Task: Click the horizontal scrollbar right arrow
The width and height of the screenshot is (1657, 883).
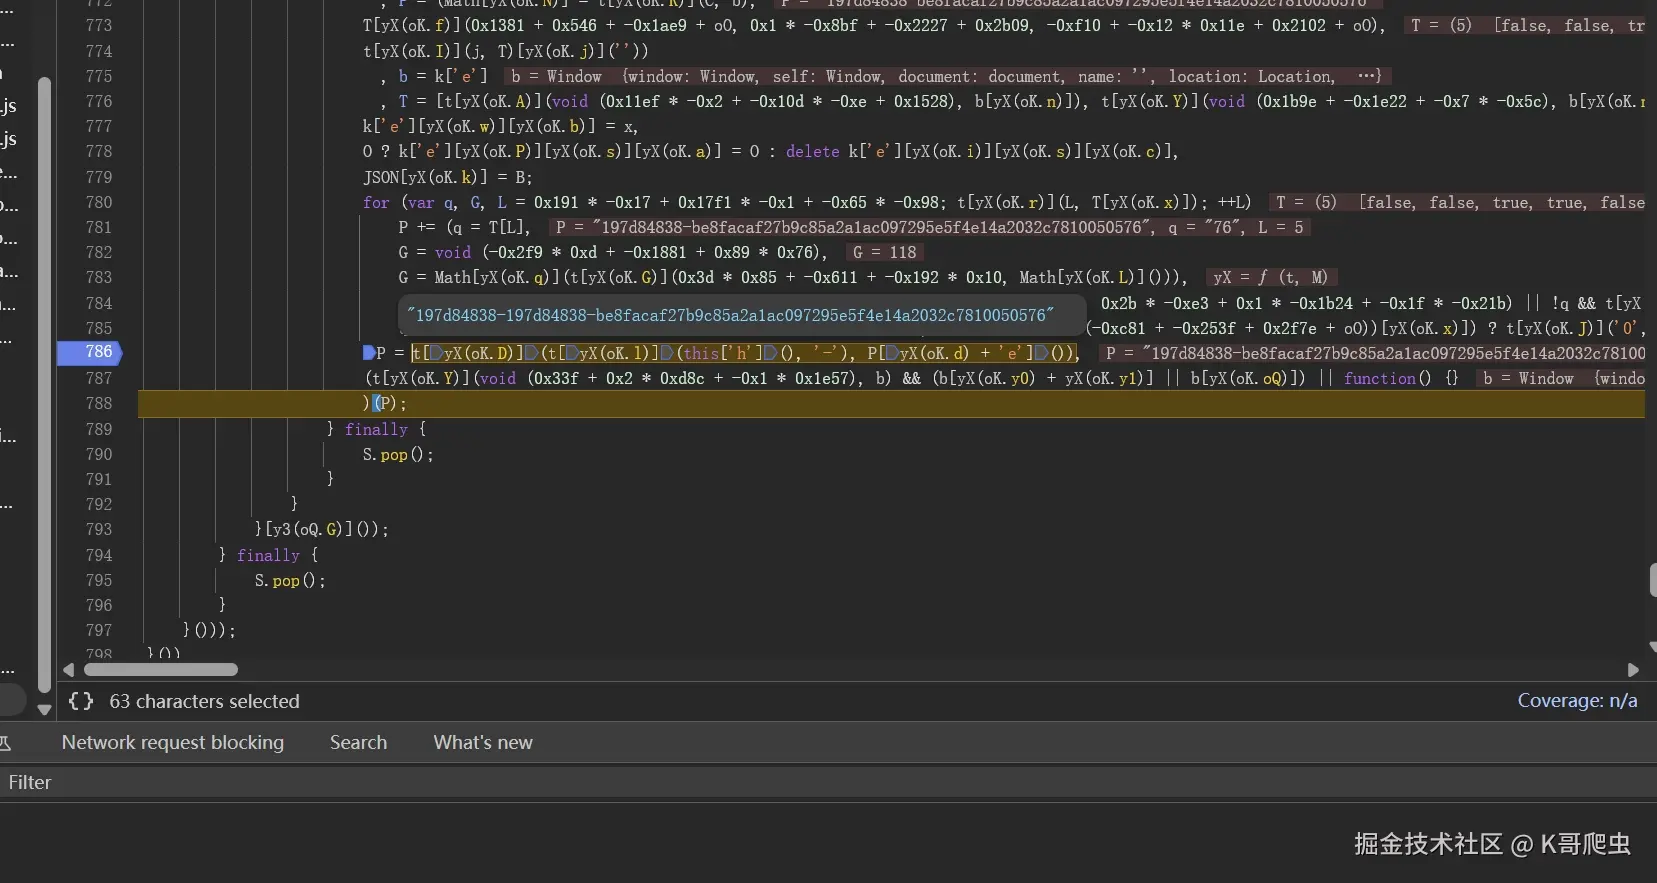Action: (x=1633, y=669)
